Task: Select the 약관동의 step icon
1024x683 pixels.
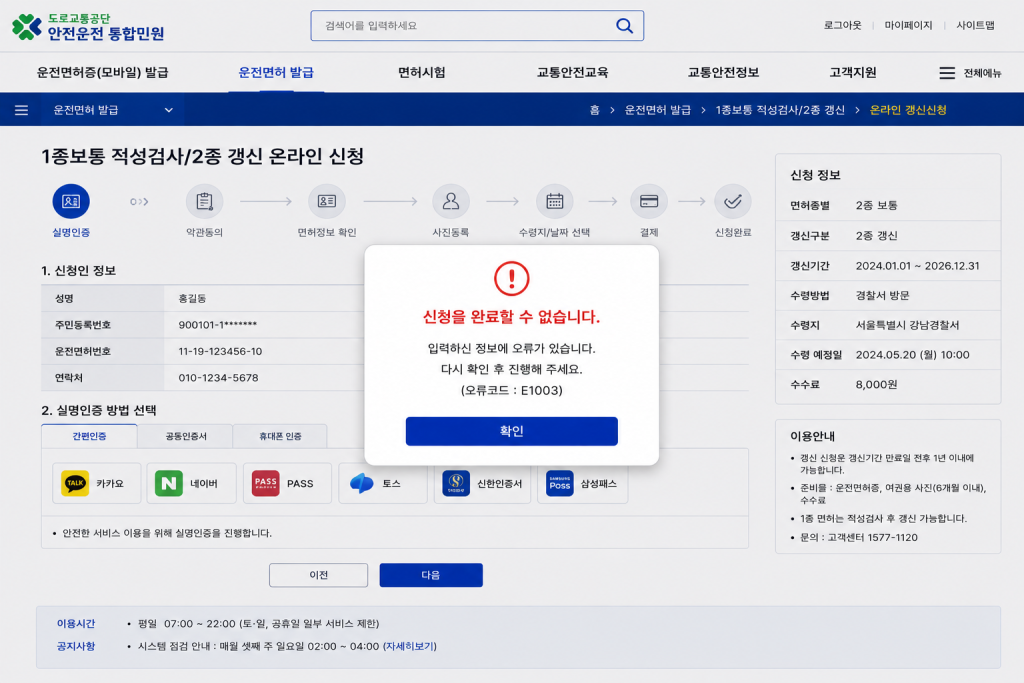Action: click(x=204, y=201)
